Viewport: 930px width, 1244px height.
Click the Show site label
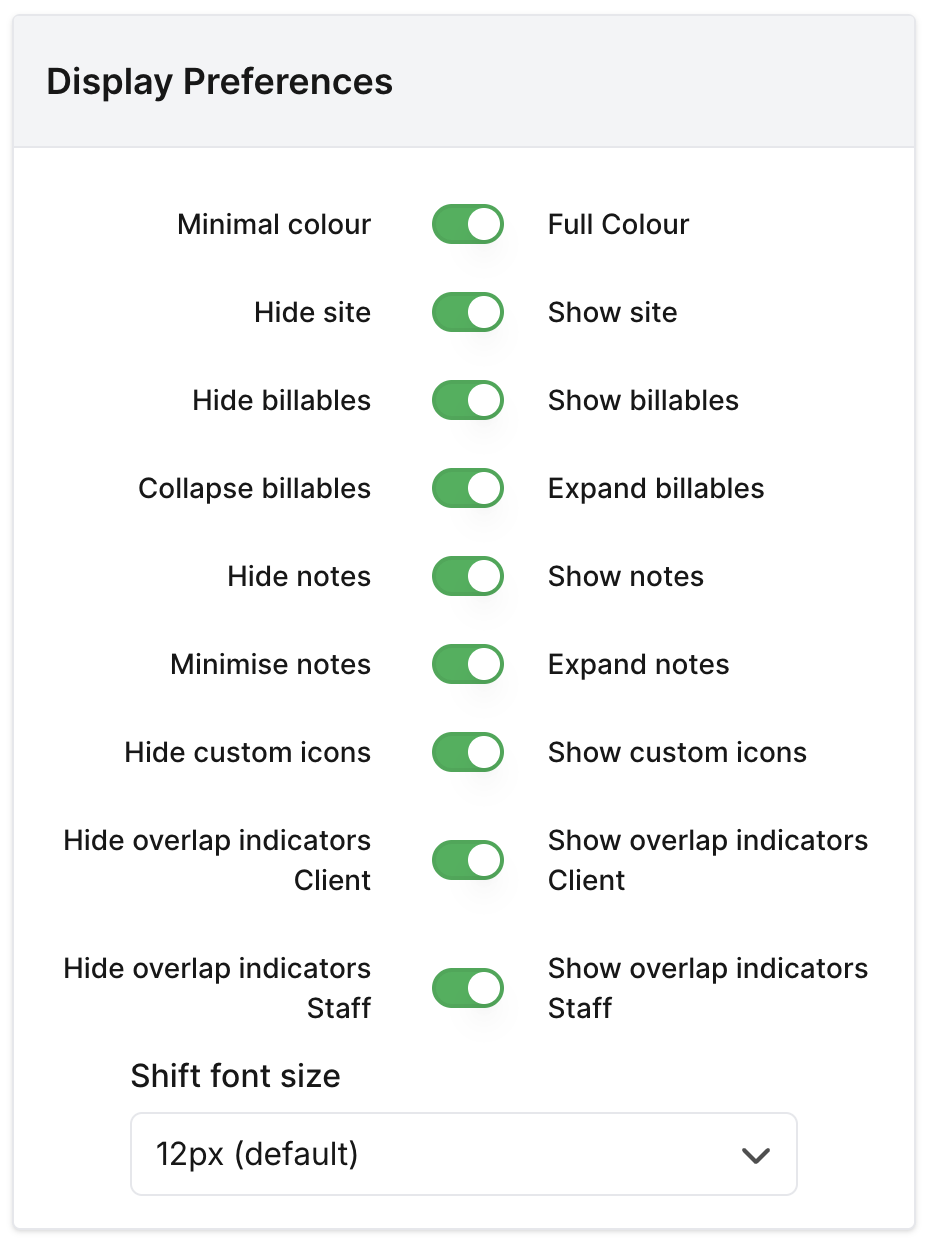612,313
